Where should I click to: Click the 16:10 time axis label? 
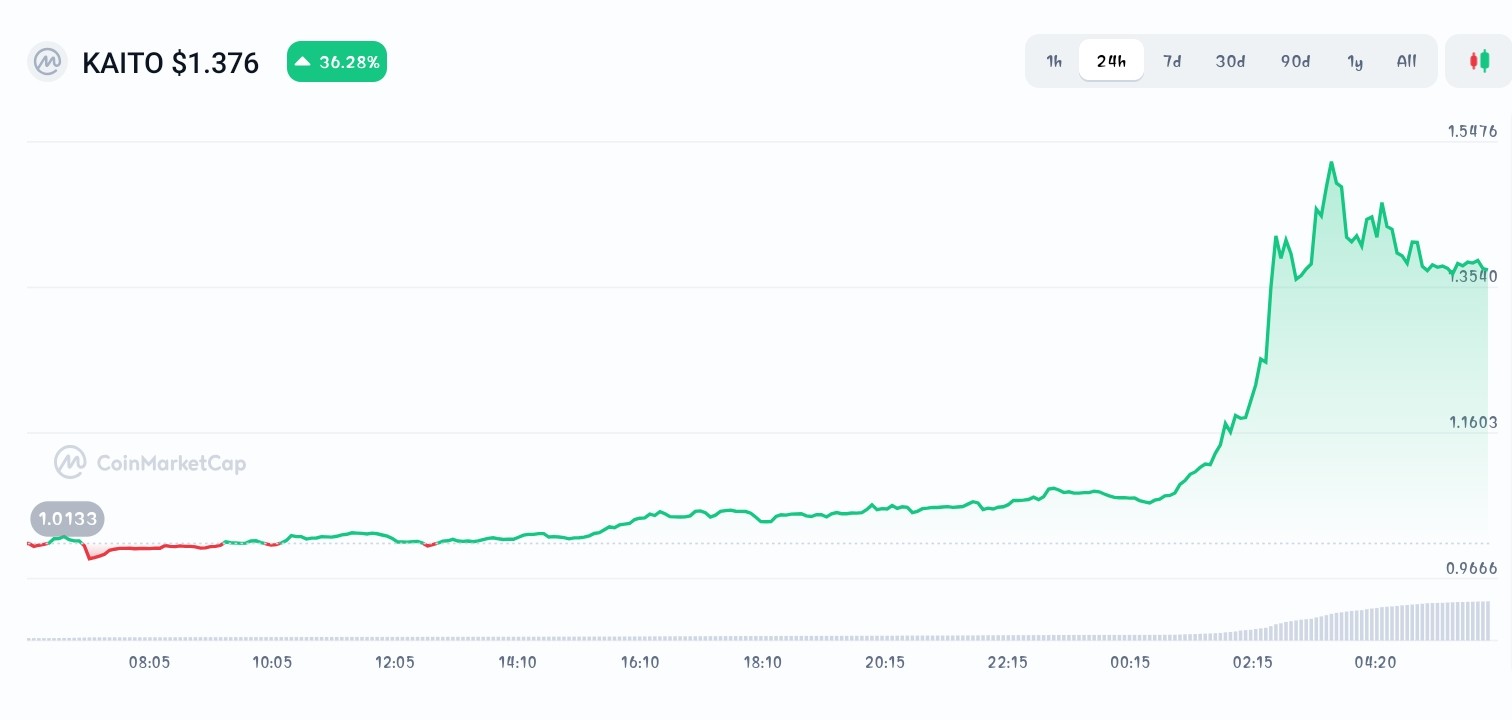tap(640, 662)
